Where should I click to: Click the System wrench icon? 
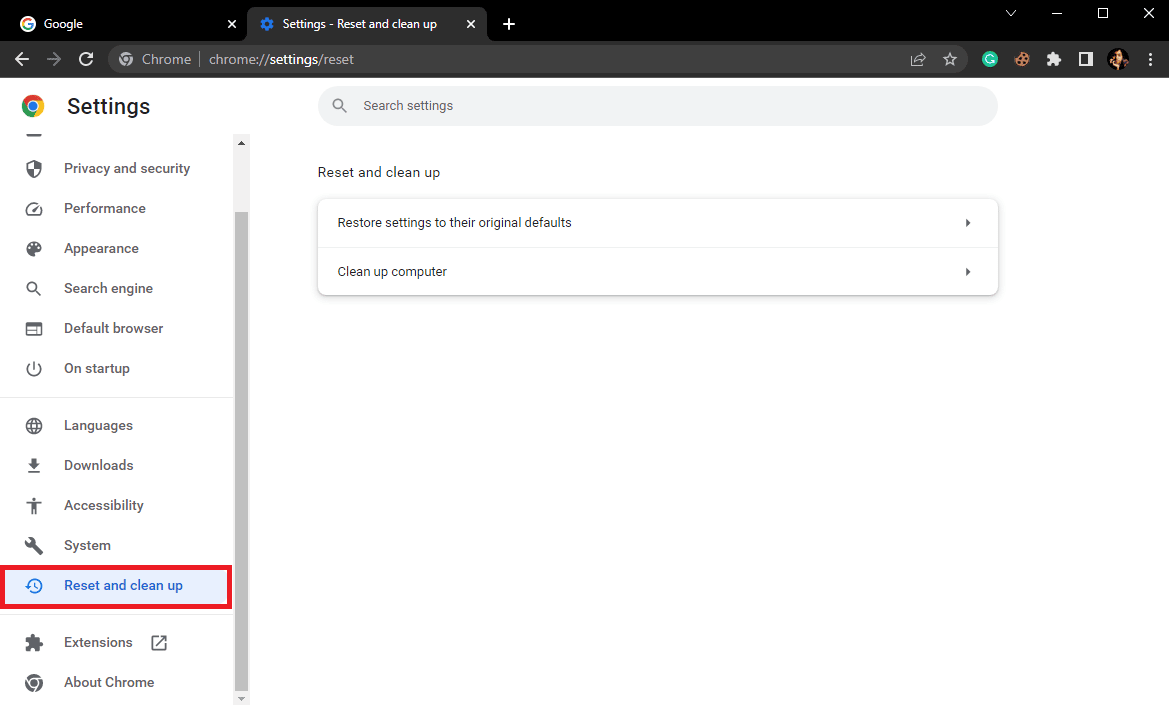(34, 546)
